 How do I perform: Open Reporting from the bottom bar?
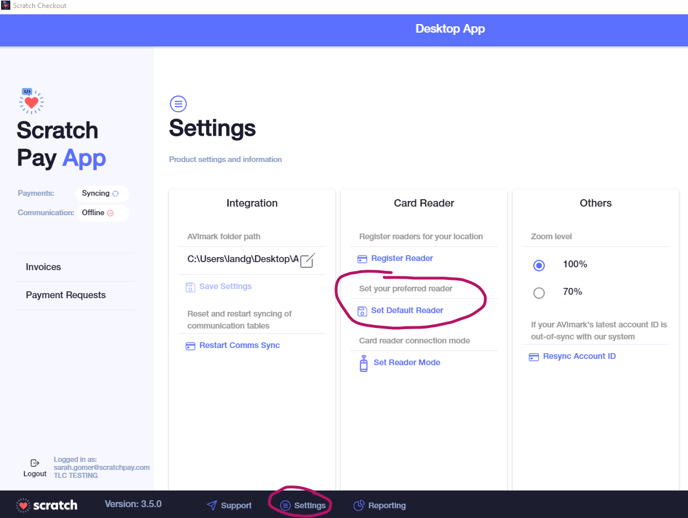tap(380, 505)
